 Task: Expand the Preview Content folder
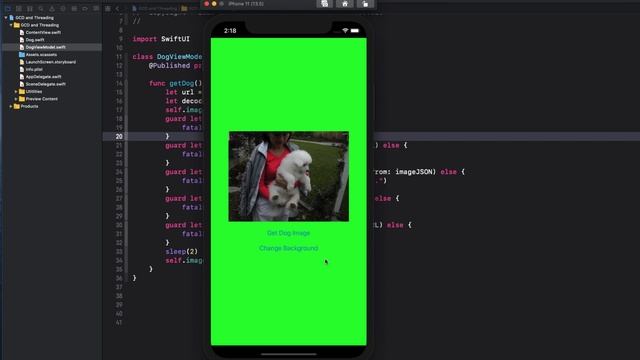[16, 99]
